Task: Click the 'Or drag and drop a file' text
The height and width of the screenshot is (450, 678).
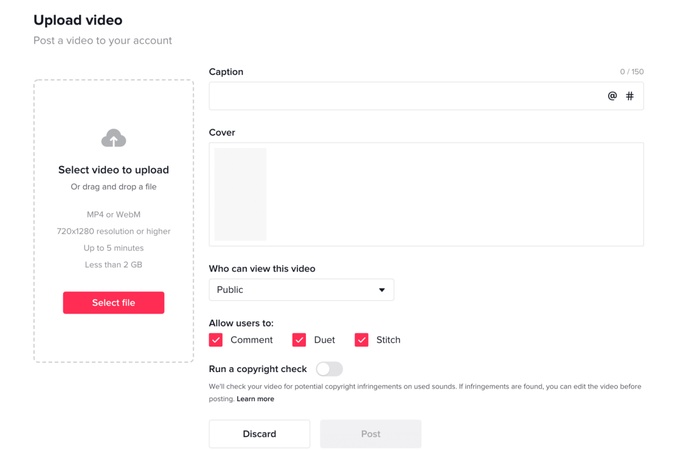Action: point(113,187)
